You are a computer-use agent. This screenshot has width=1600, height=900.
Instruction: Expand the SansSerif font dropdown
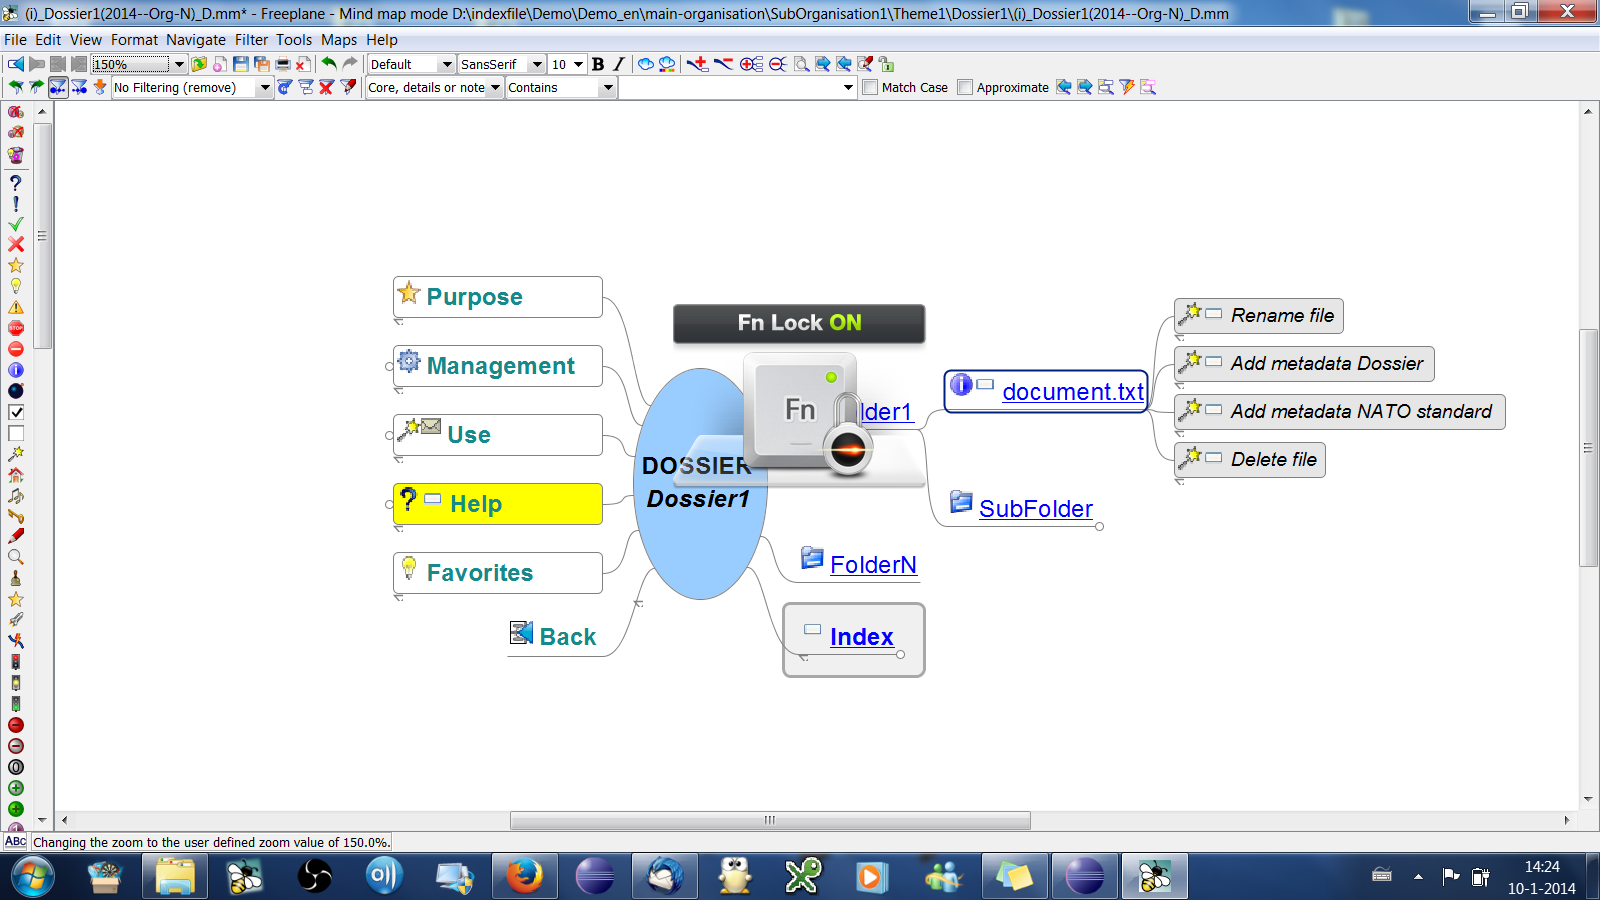pyautogui.click(x=537, y=64)
